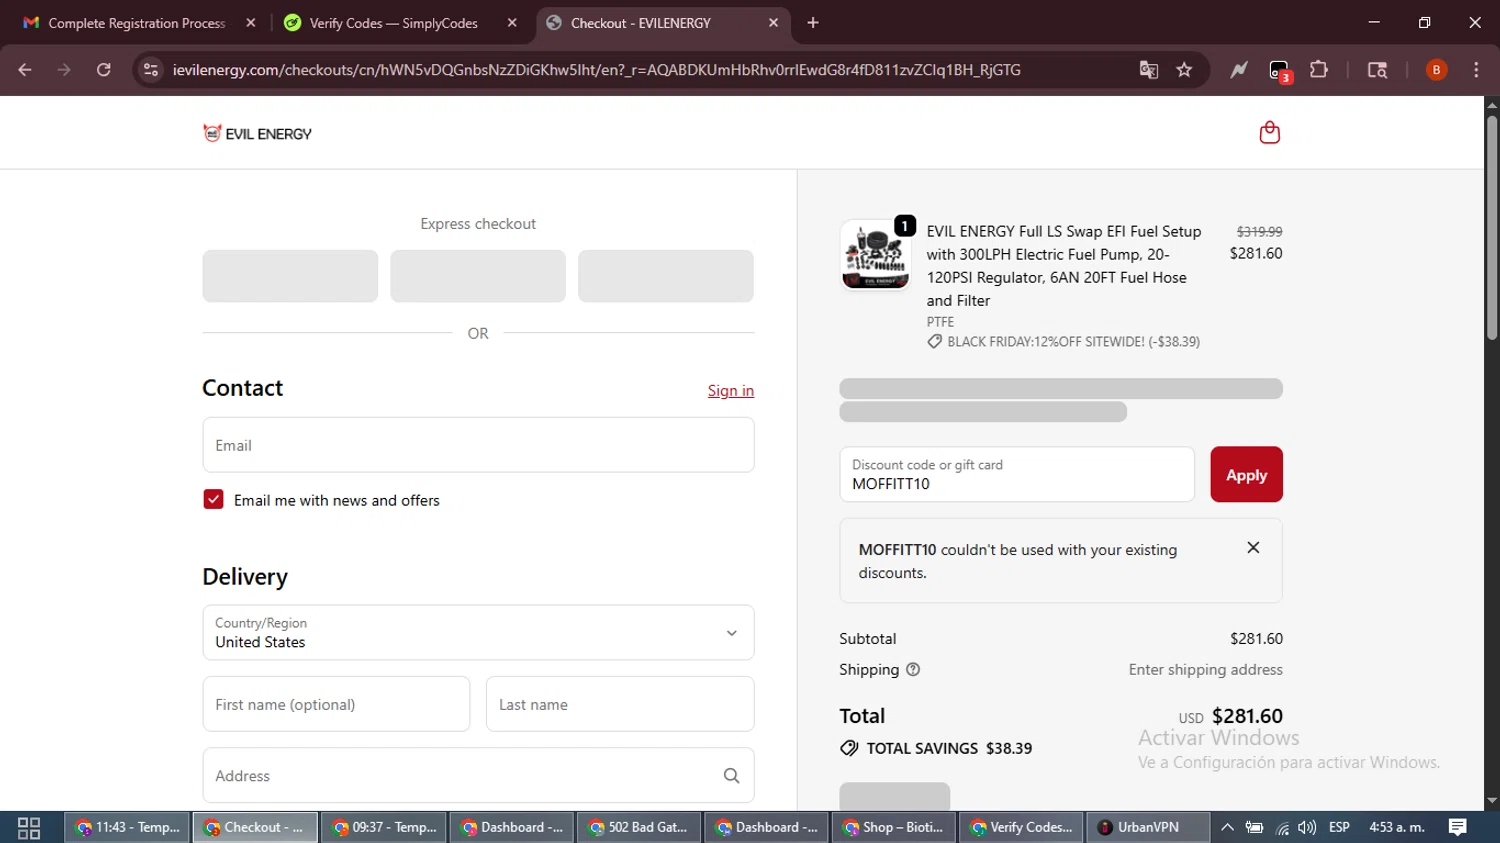
Task: Click the Enter shipping address text
Action: (1205, 670)
